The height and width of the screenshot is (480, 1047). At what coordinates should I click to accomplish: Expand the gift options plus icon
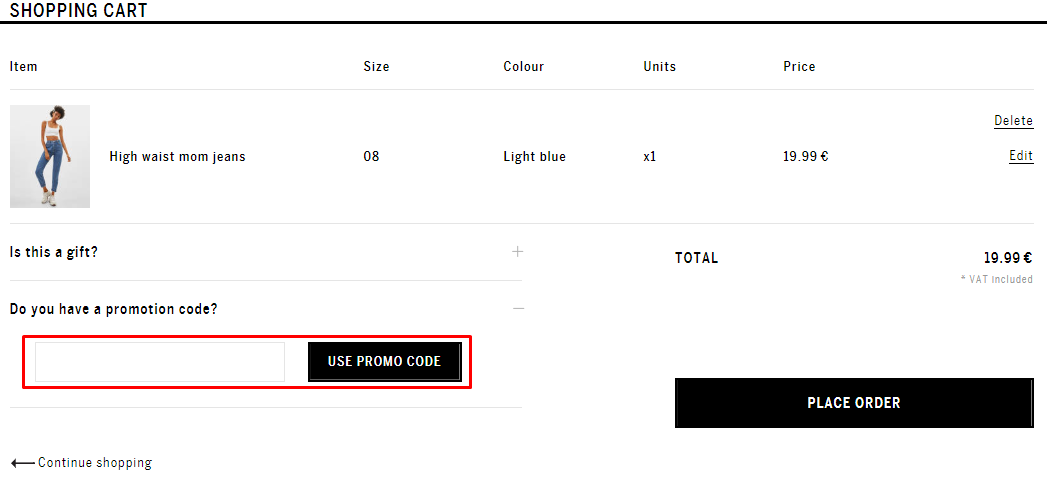click(x=517, y=252)
